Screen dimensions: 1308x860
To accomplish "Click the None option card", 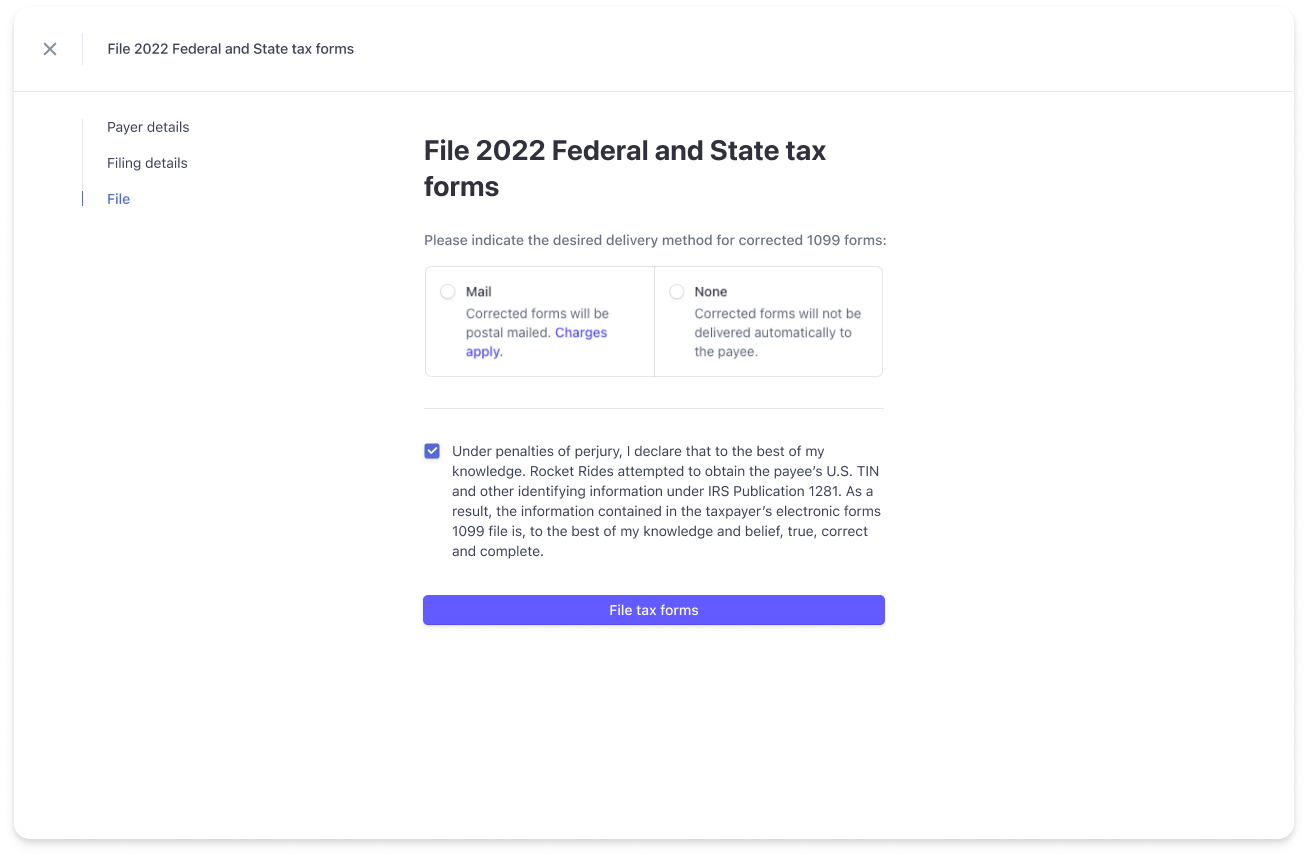I will pos(768,320).
